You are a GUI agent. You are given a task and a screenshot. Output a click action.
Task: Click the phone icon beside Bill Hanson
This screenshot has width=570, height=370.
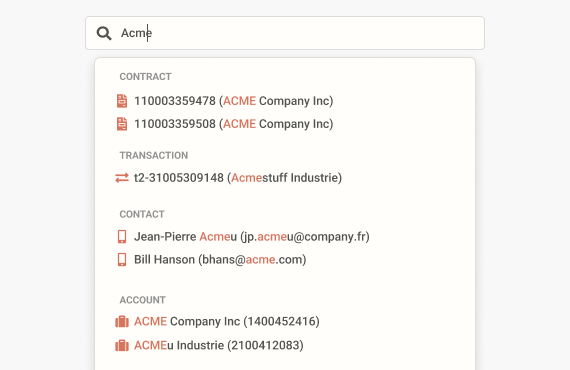[x=122, y=260]
